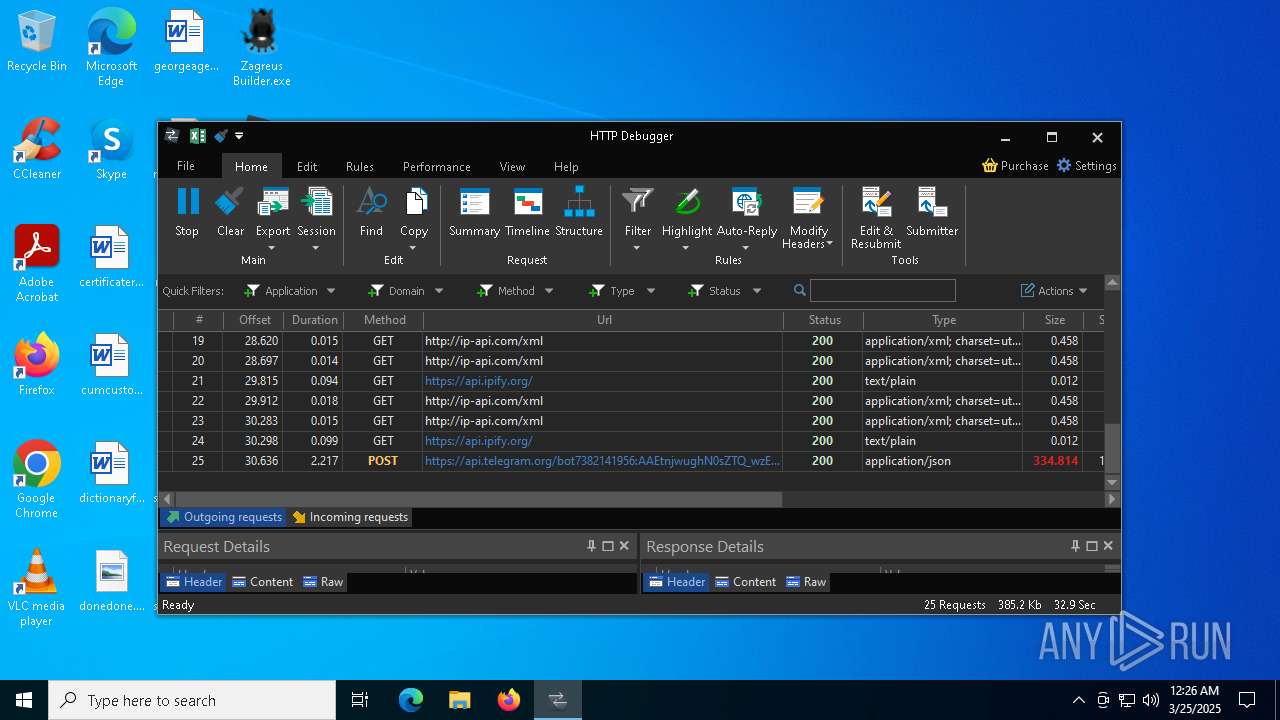1280x720 pixels.
Task: Show the Summary view
Action: point(474,212)
